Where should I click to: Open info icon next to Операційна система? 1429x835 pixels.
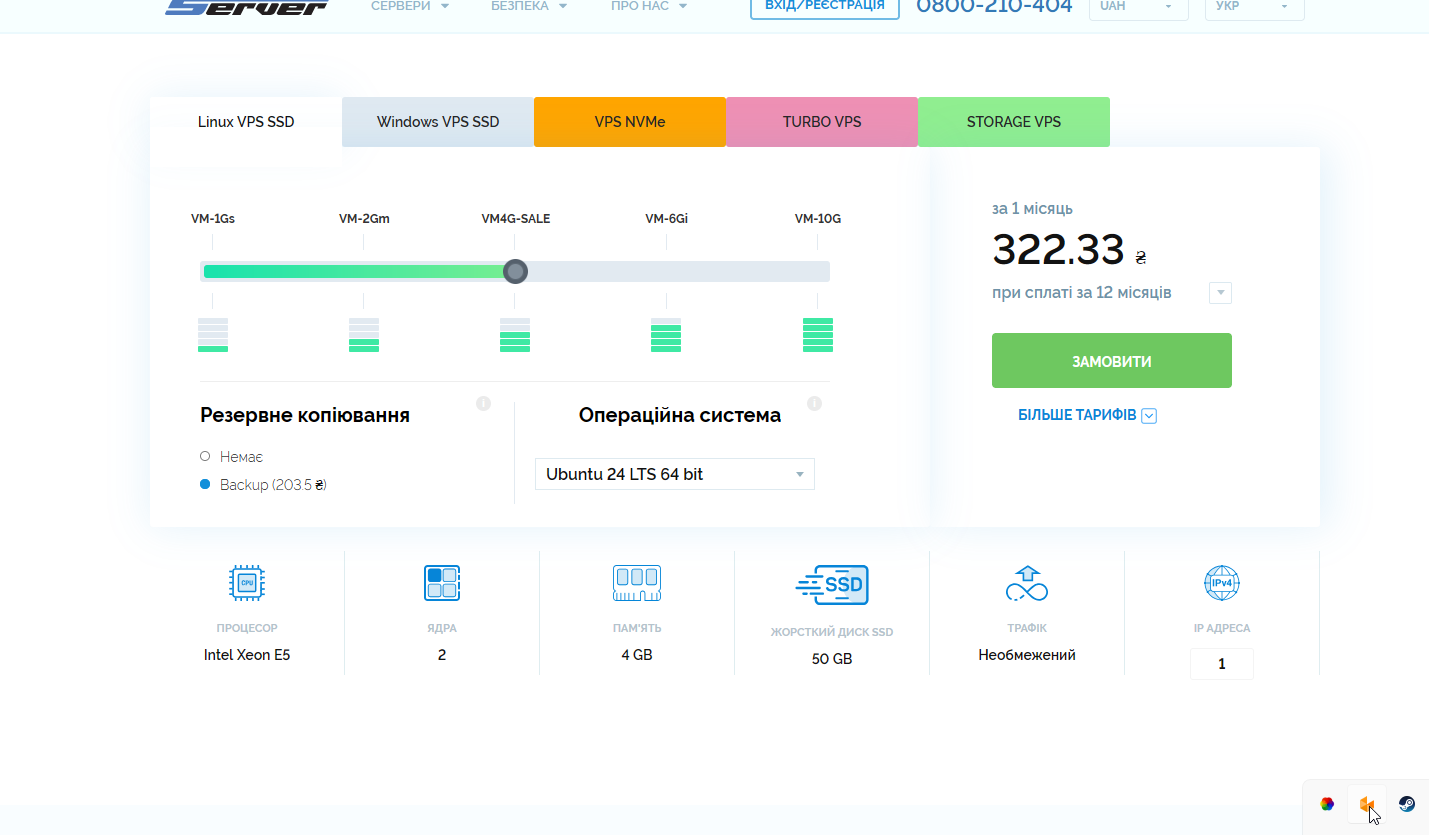coord(814,404)
